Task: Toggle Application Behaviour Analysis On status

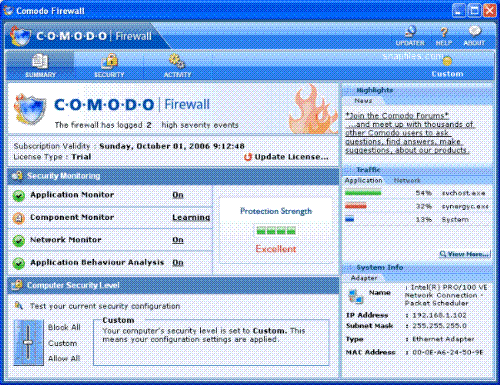Action: point(178,263)
